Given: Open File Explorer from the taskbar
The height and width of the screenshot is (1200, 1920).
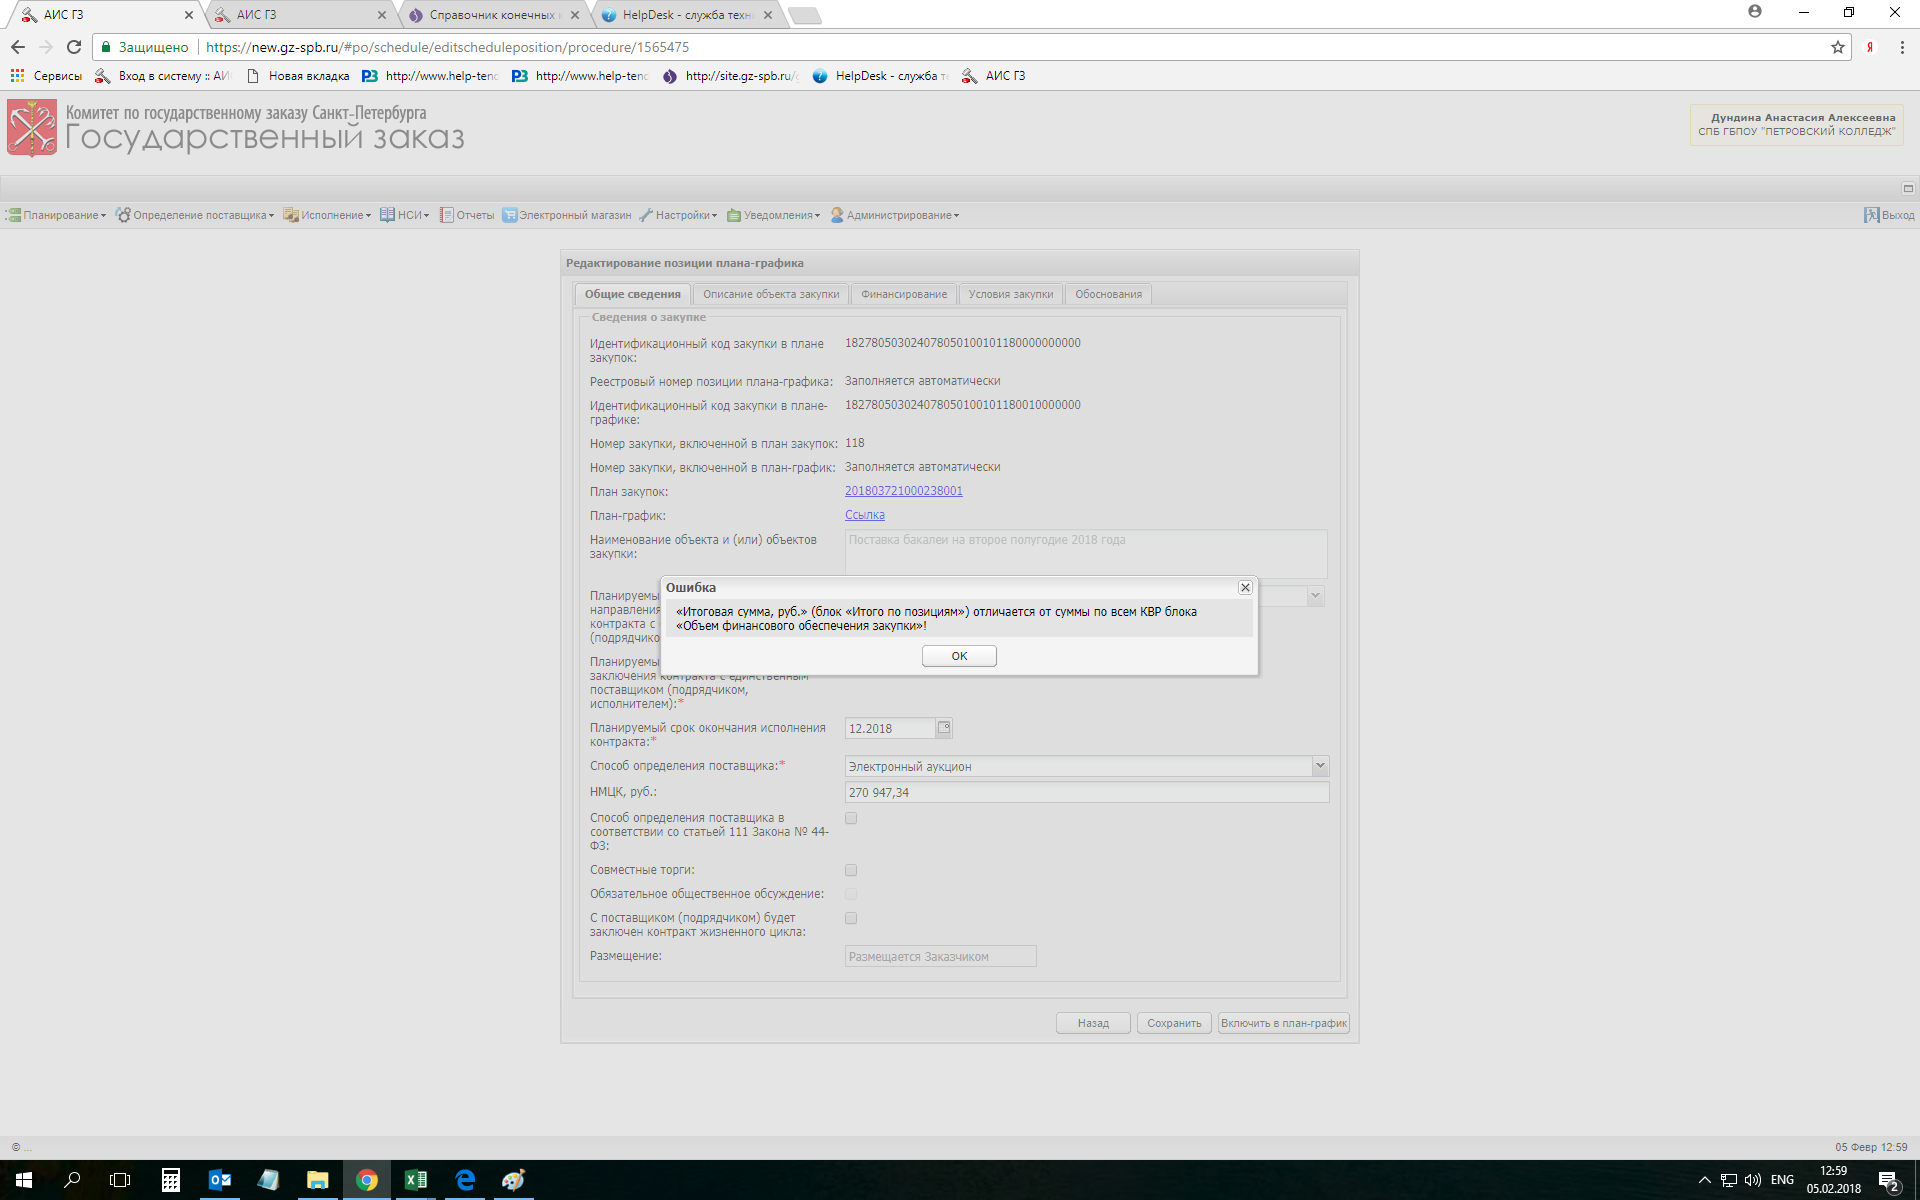Looking at the screenshot, I should click(x=318, y=1180).
